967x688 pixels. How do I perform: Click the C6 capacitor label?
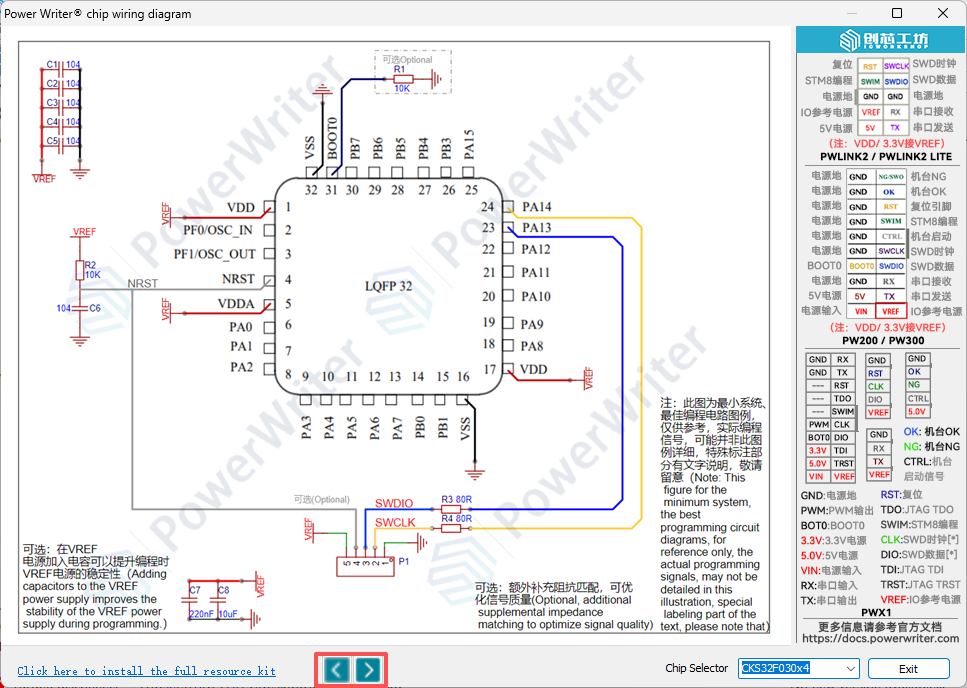pos(95,308)
